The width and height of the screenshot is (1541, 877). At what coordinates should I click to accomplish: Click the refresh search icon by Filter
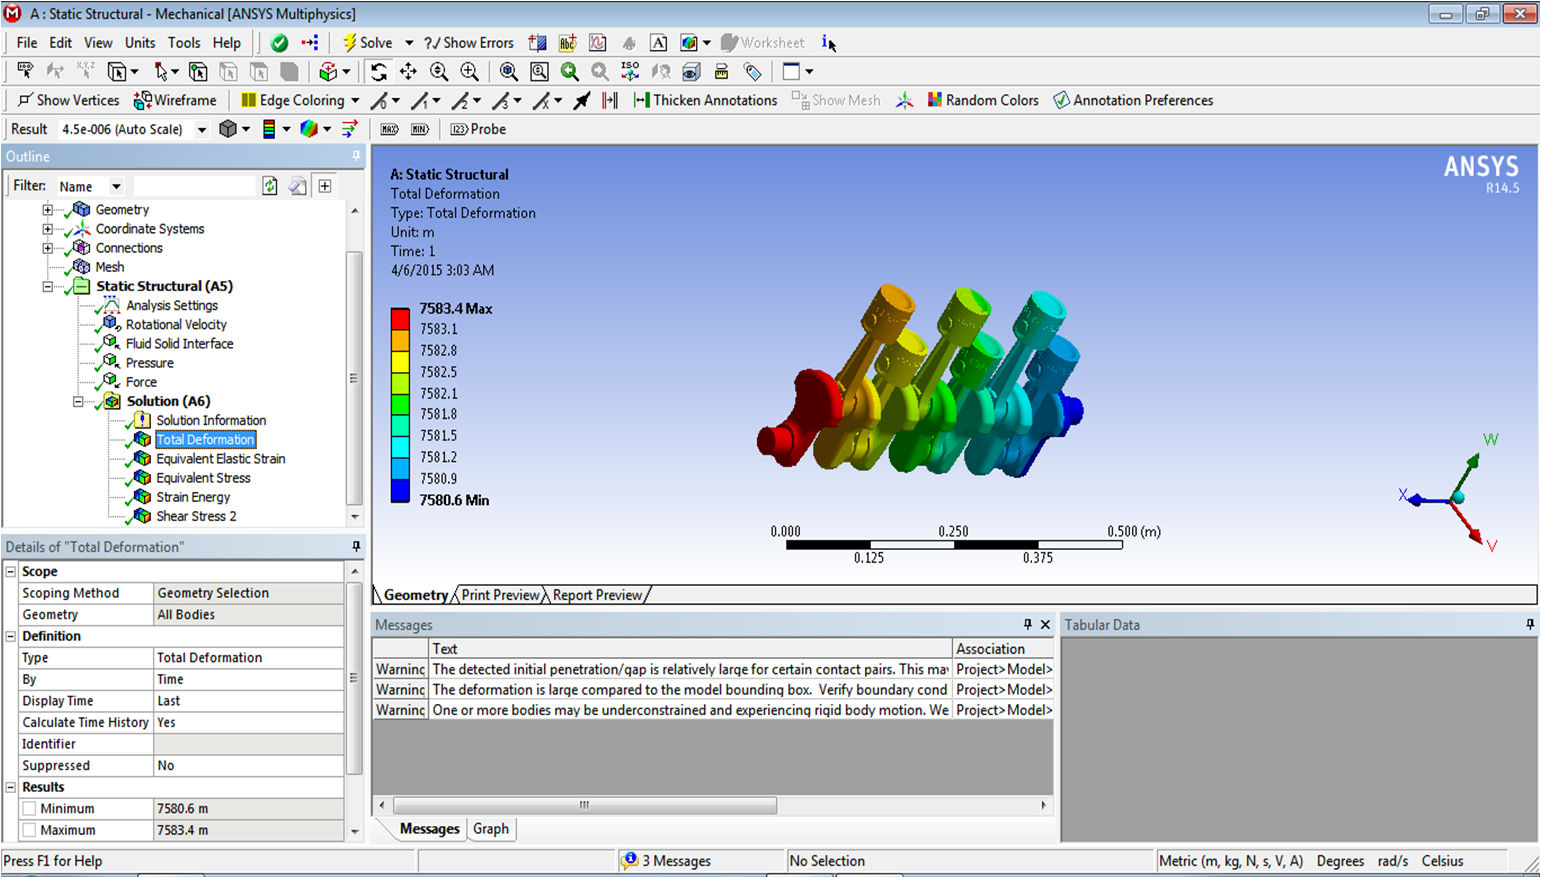(x=270, y=186)
